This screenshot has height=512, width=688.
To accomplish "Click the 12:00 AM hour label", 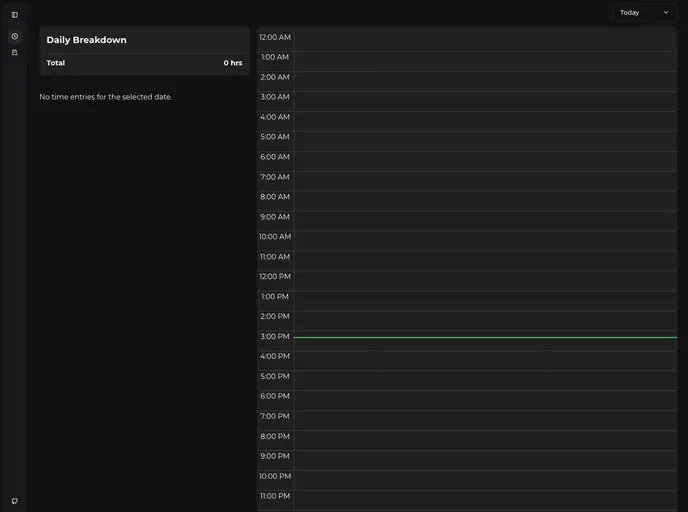I will 275,37.
